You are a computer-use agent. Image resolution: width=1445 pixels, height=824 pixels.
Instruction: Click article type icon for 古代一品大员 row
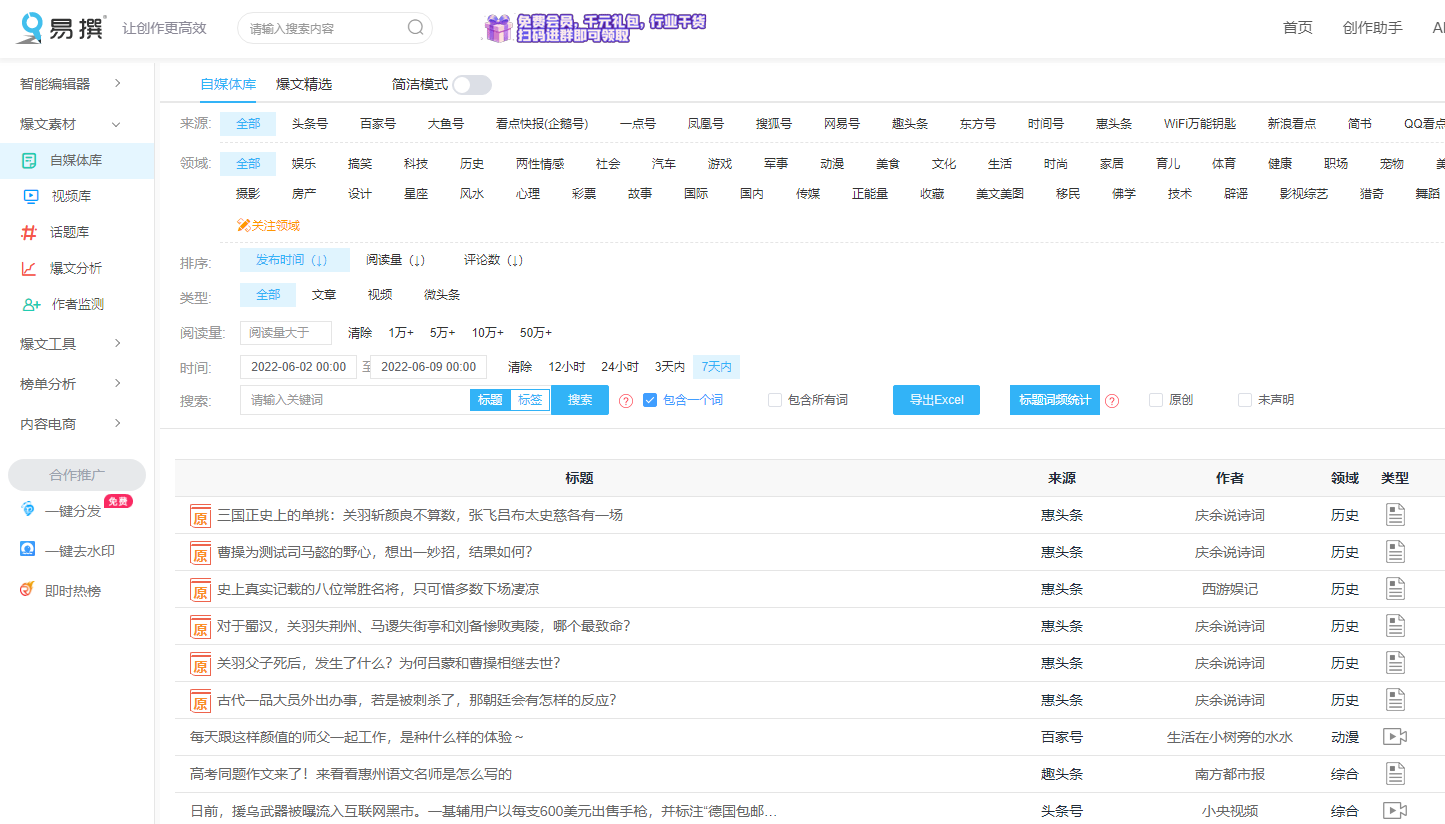tap(1395, 700)
